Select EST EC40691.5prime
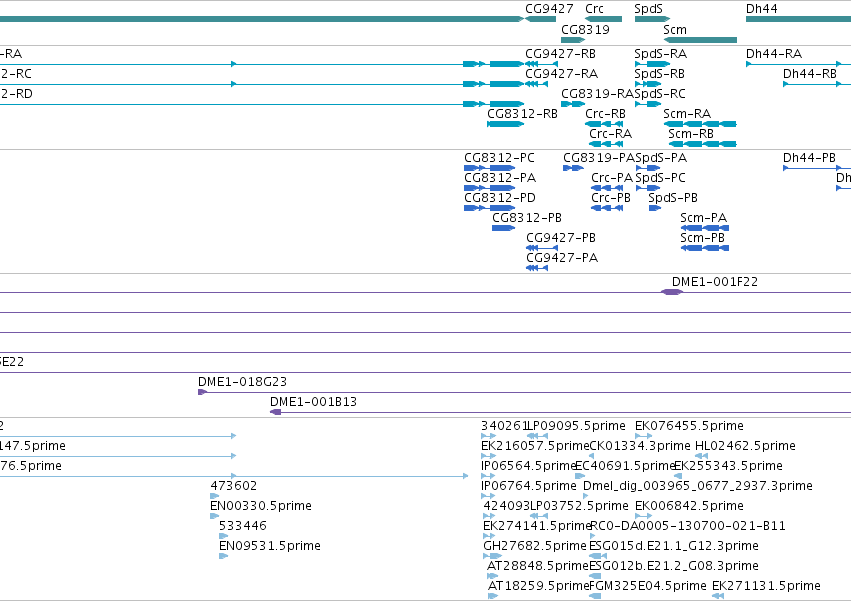Image resolution: width=851 pixels, height=601 pixels. [x=625, y=466]
